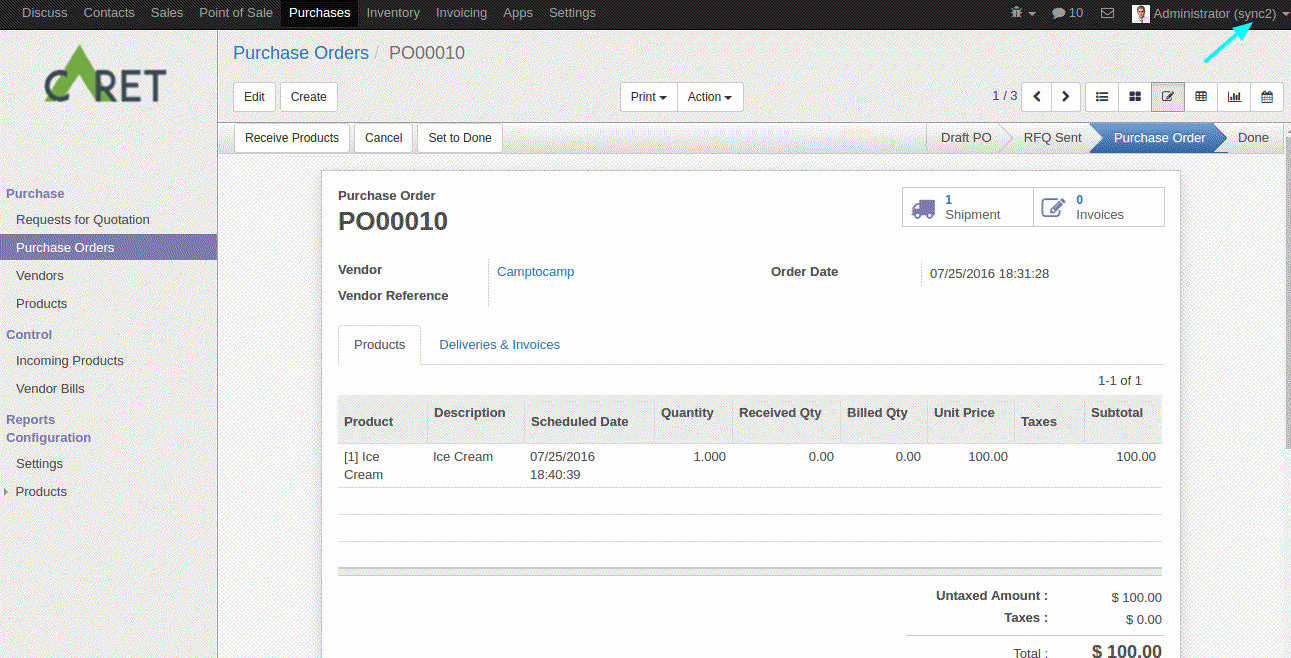Open the Inventory menu
1291x658 pixels.
[x=393, y=13]
